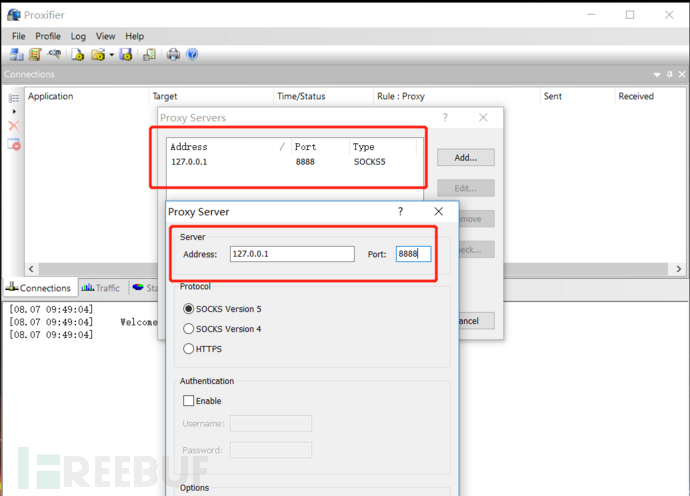The width and height of the screenshot is (690, 496).
Task: Click Proxifier app icon in title bar
Action: (14, 15)
